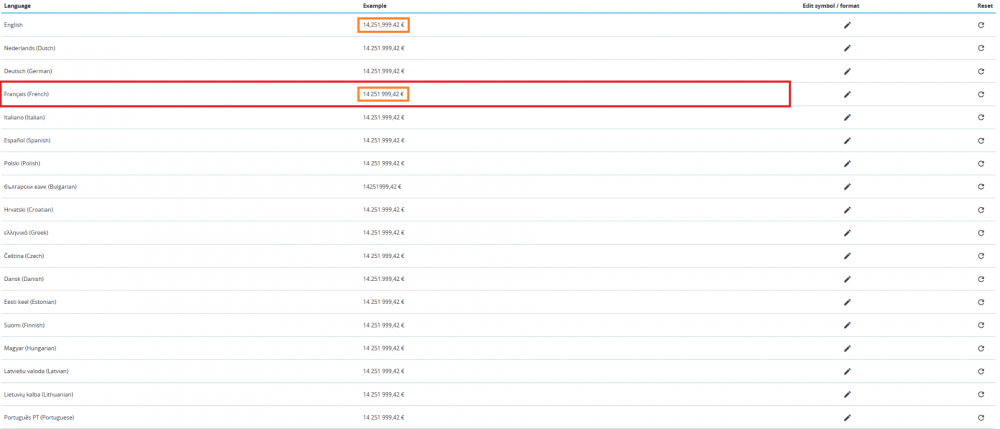Edit Dansk (Danish) format

(847, 279)
